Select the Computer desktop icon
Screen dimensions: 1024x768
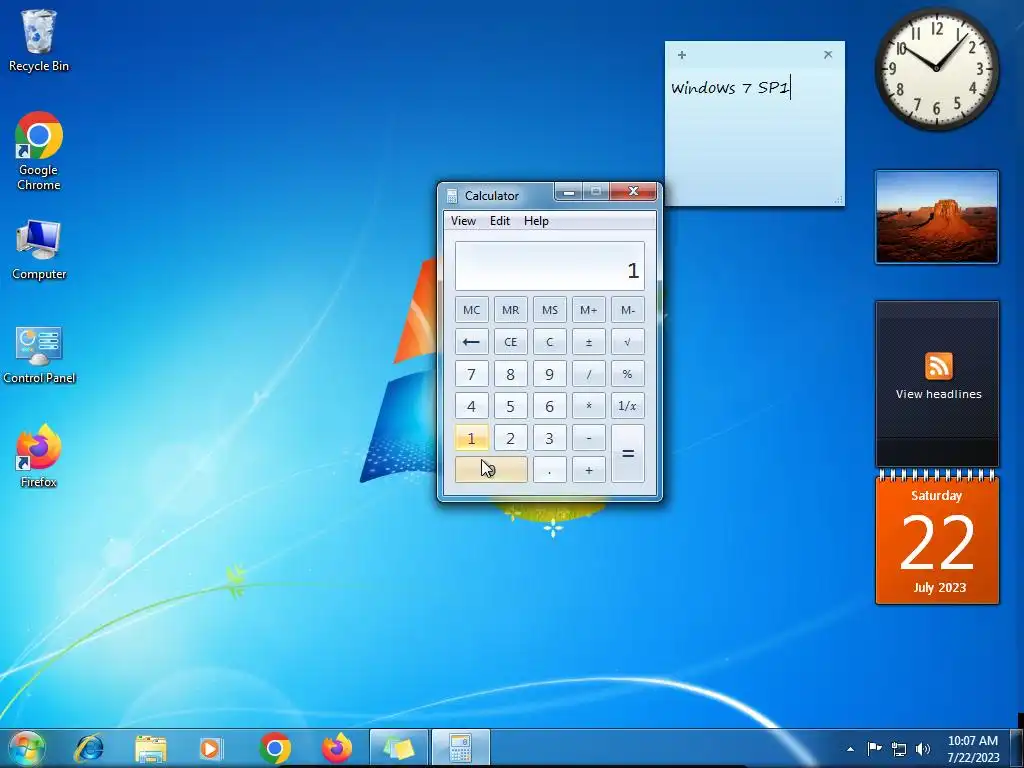[x=39, y=251]
